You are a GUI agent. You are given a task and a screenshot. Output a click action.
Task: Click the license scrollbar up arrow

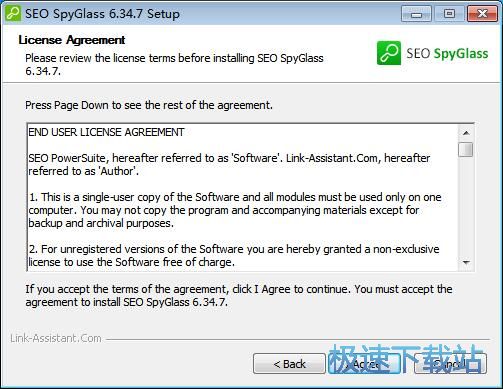[x=466, y=133]
